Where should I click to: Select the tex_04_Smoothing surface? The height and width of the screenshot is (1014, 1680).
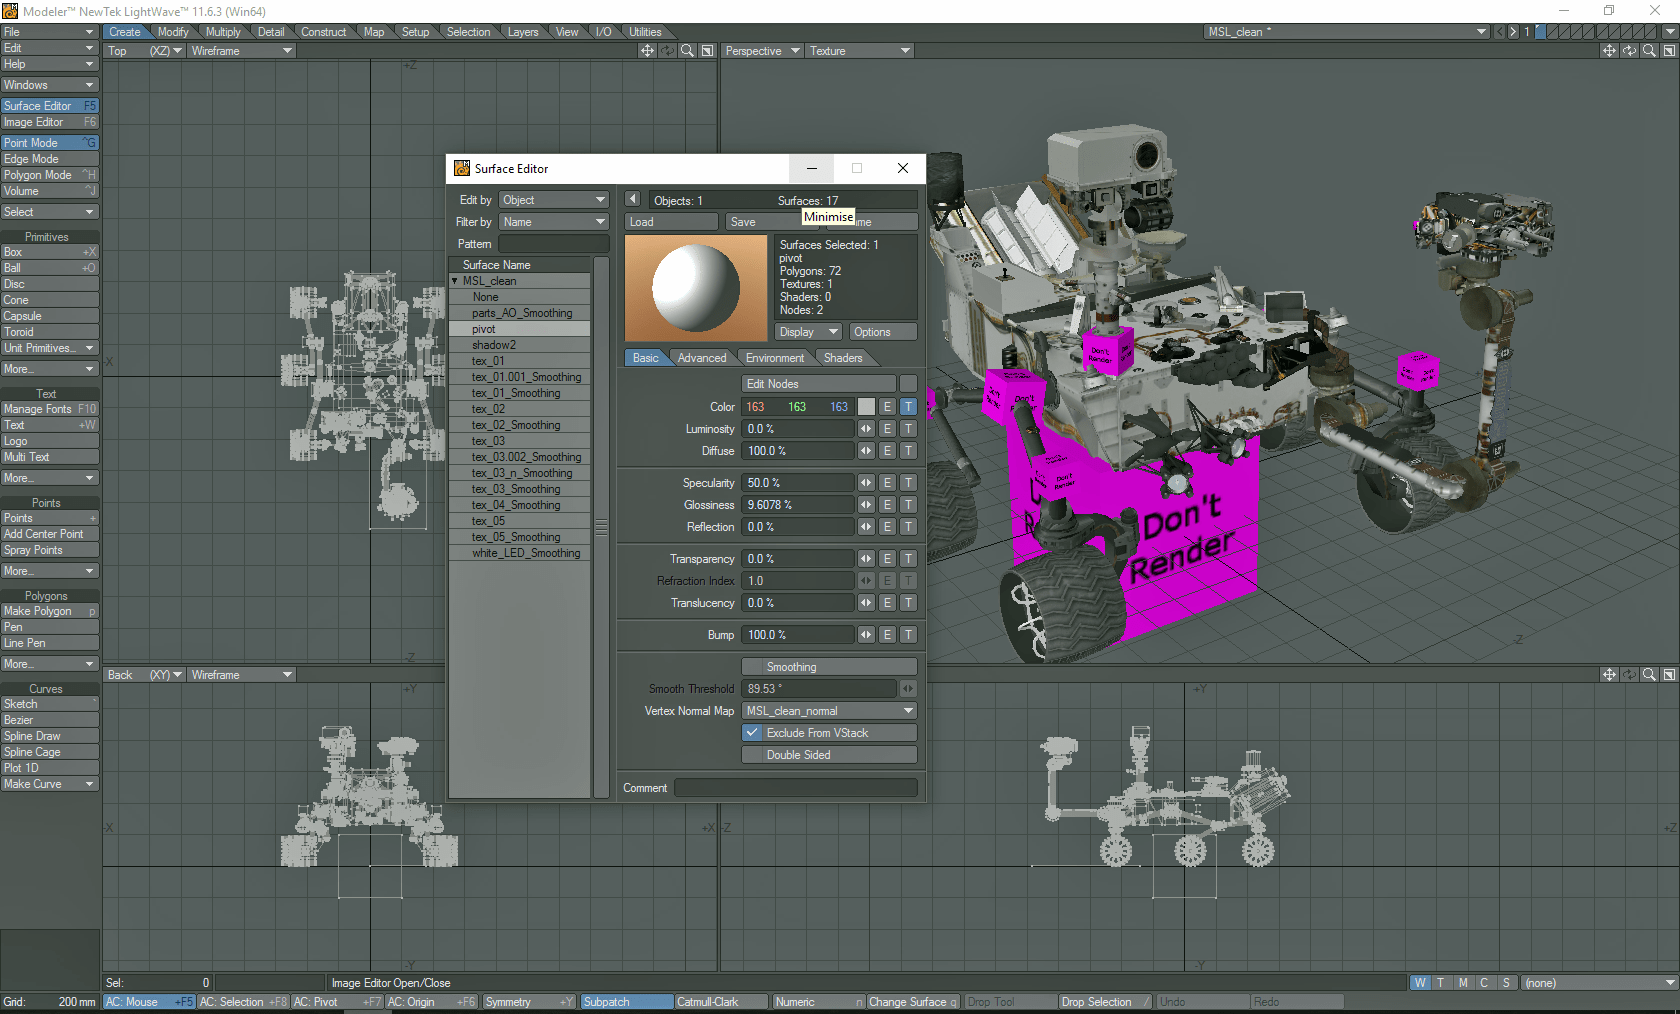tap(521, 504)
